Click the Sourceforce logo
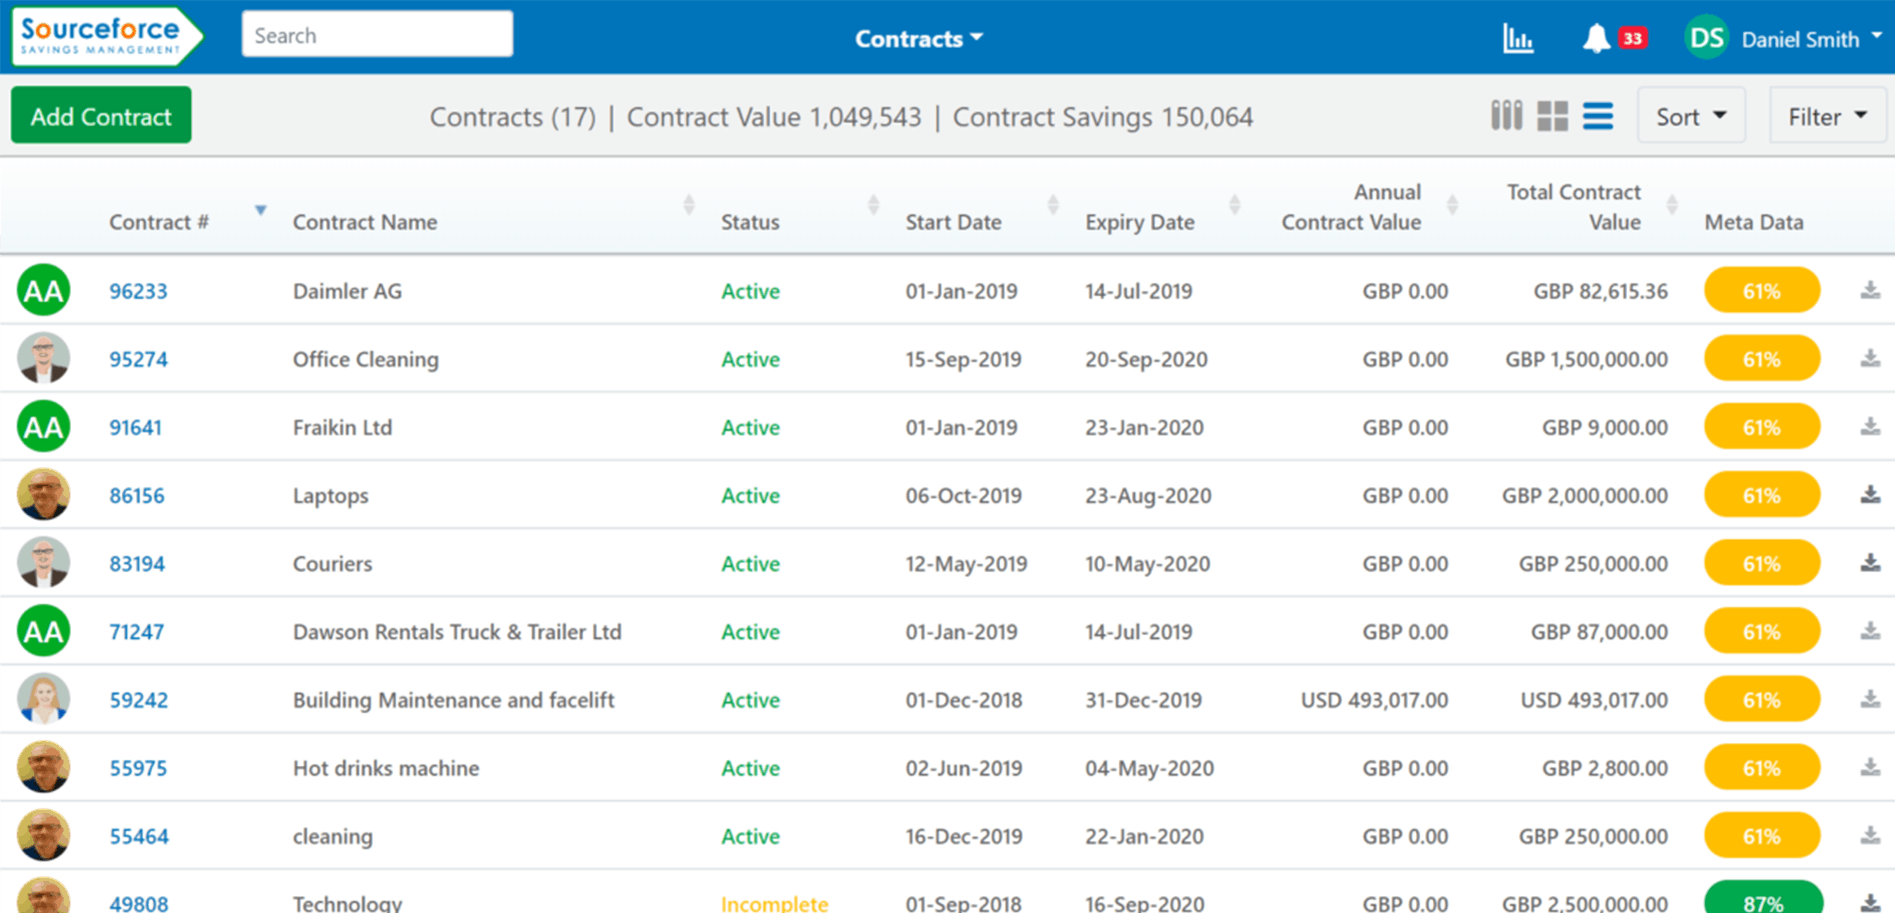1895x913 pixels. 105,37
